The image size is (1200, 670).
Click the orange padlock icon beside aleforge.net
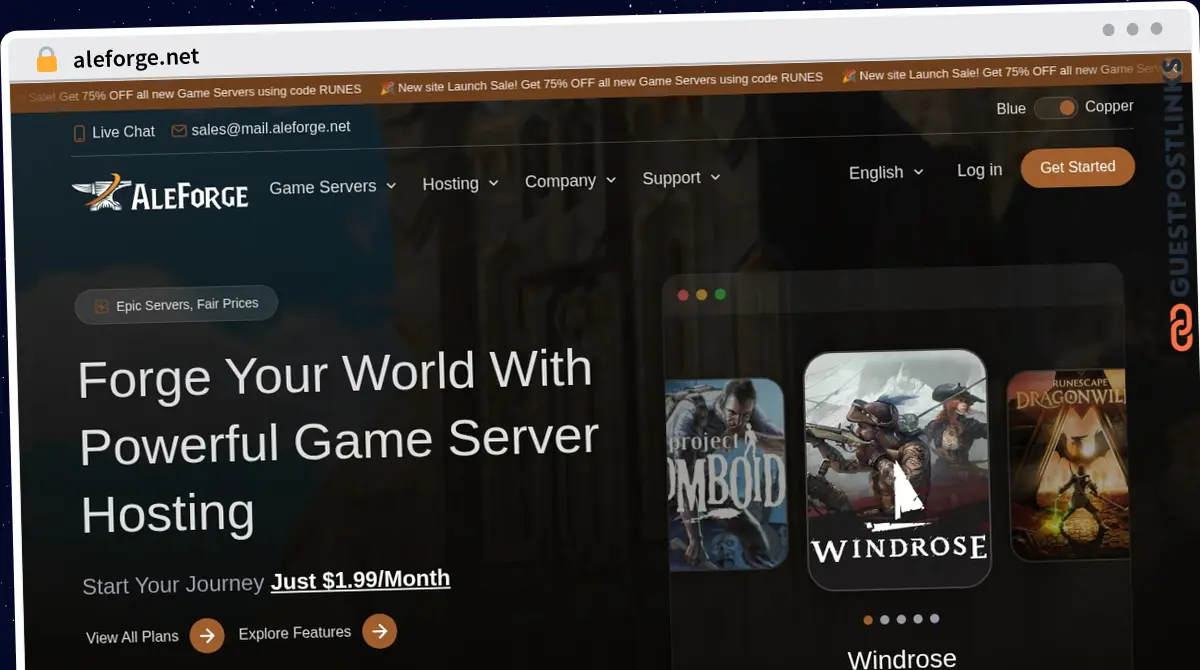47,60
